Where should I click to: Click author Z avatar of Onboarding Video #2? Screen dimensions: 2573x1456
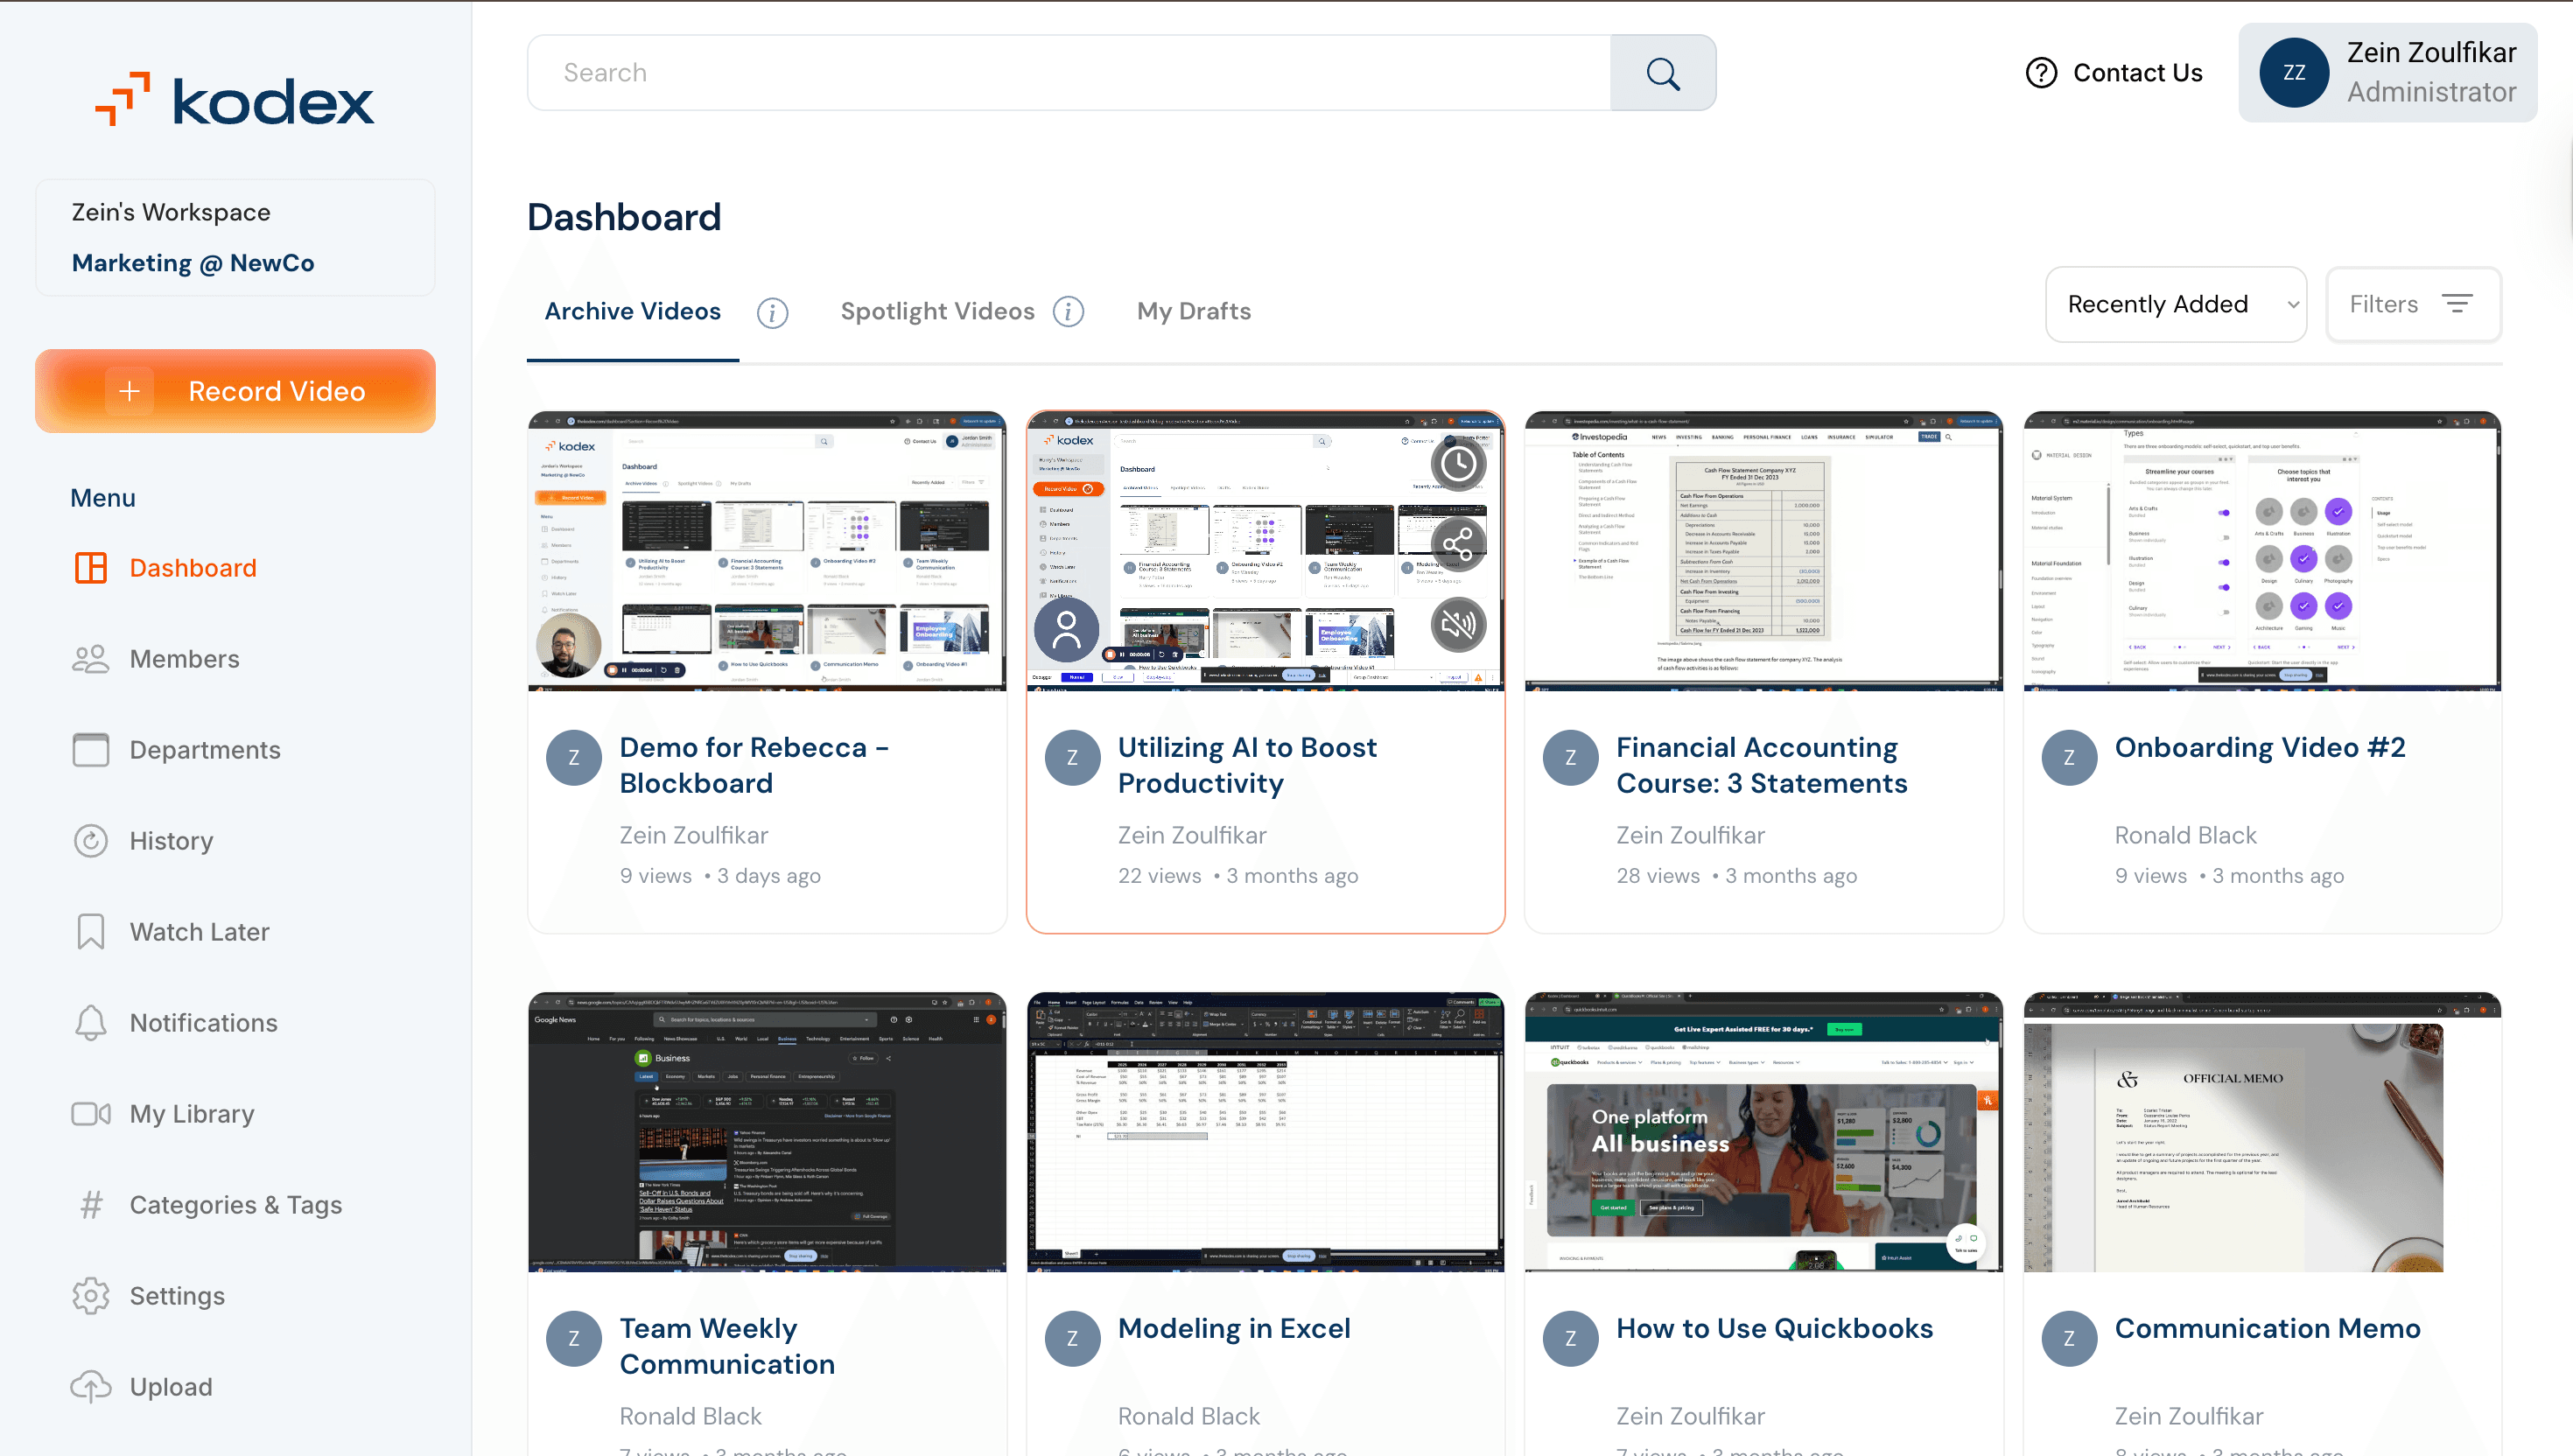tap(2068, 757)
